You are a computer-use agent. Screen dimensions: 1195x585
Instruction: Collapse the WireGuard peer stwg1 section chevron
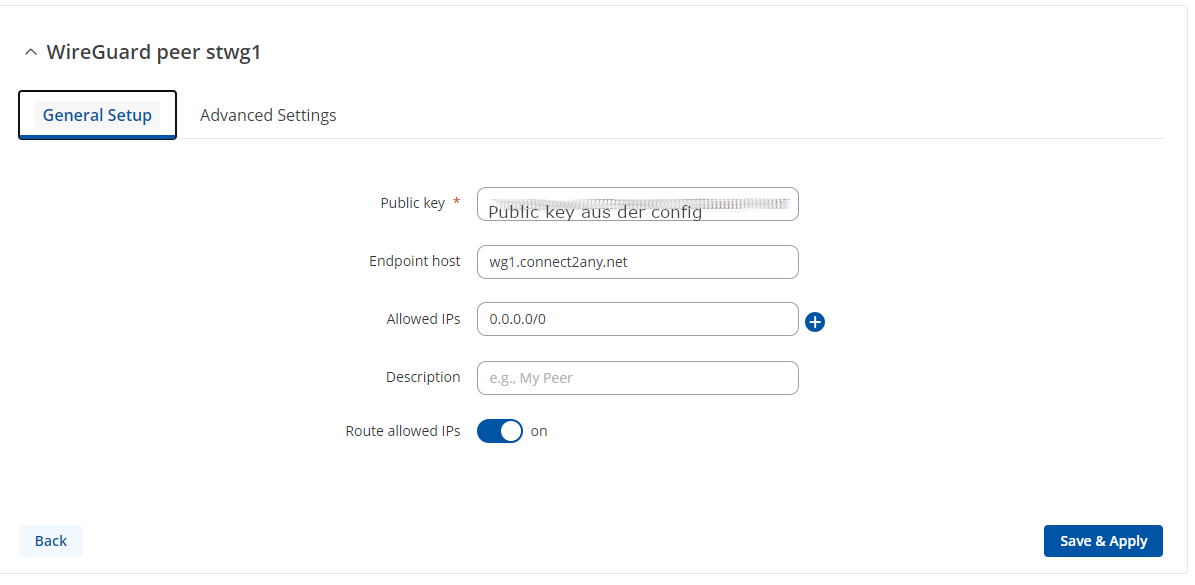pos(31,52)
